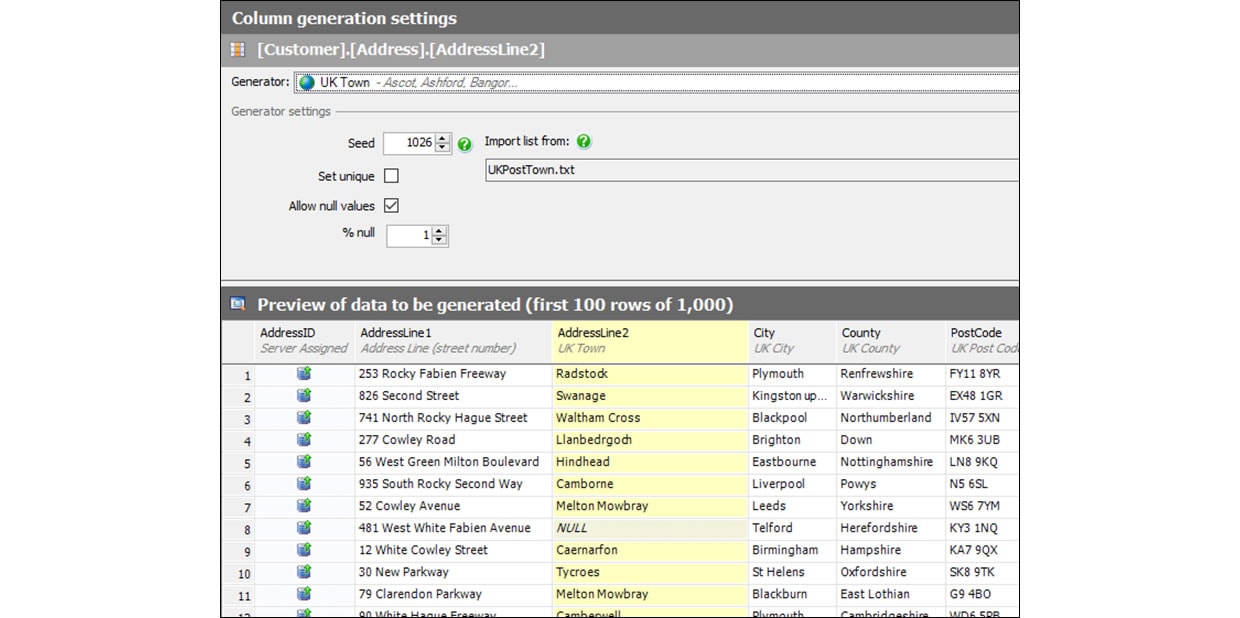Click the cell 'Radstock'

[x=650, y=373]
